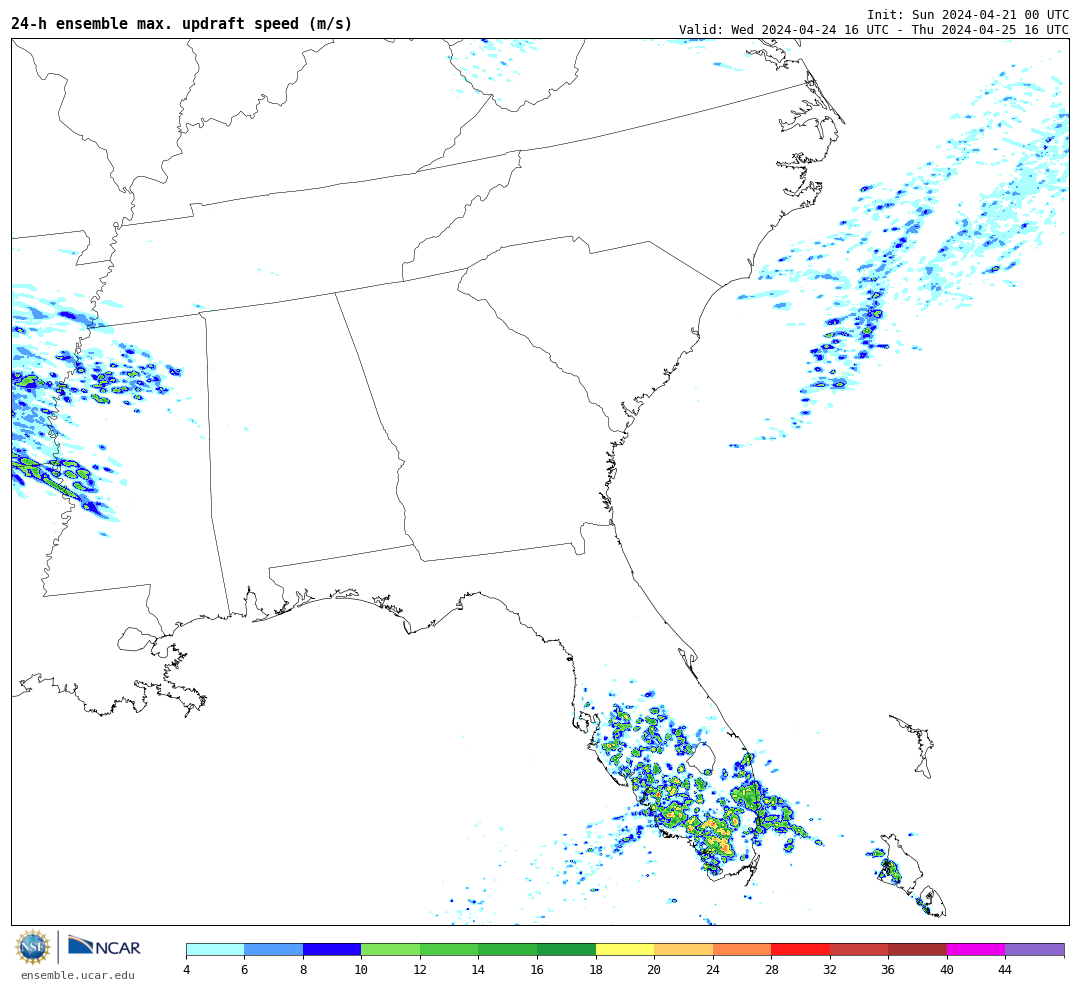Pick the dark green 16-18 colorbar segment
This screenshot has height=988, width=1080.
tap(566, 949)
